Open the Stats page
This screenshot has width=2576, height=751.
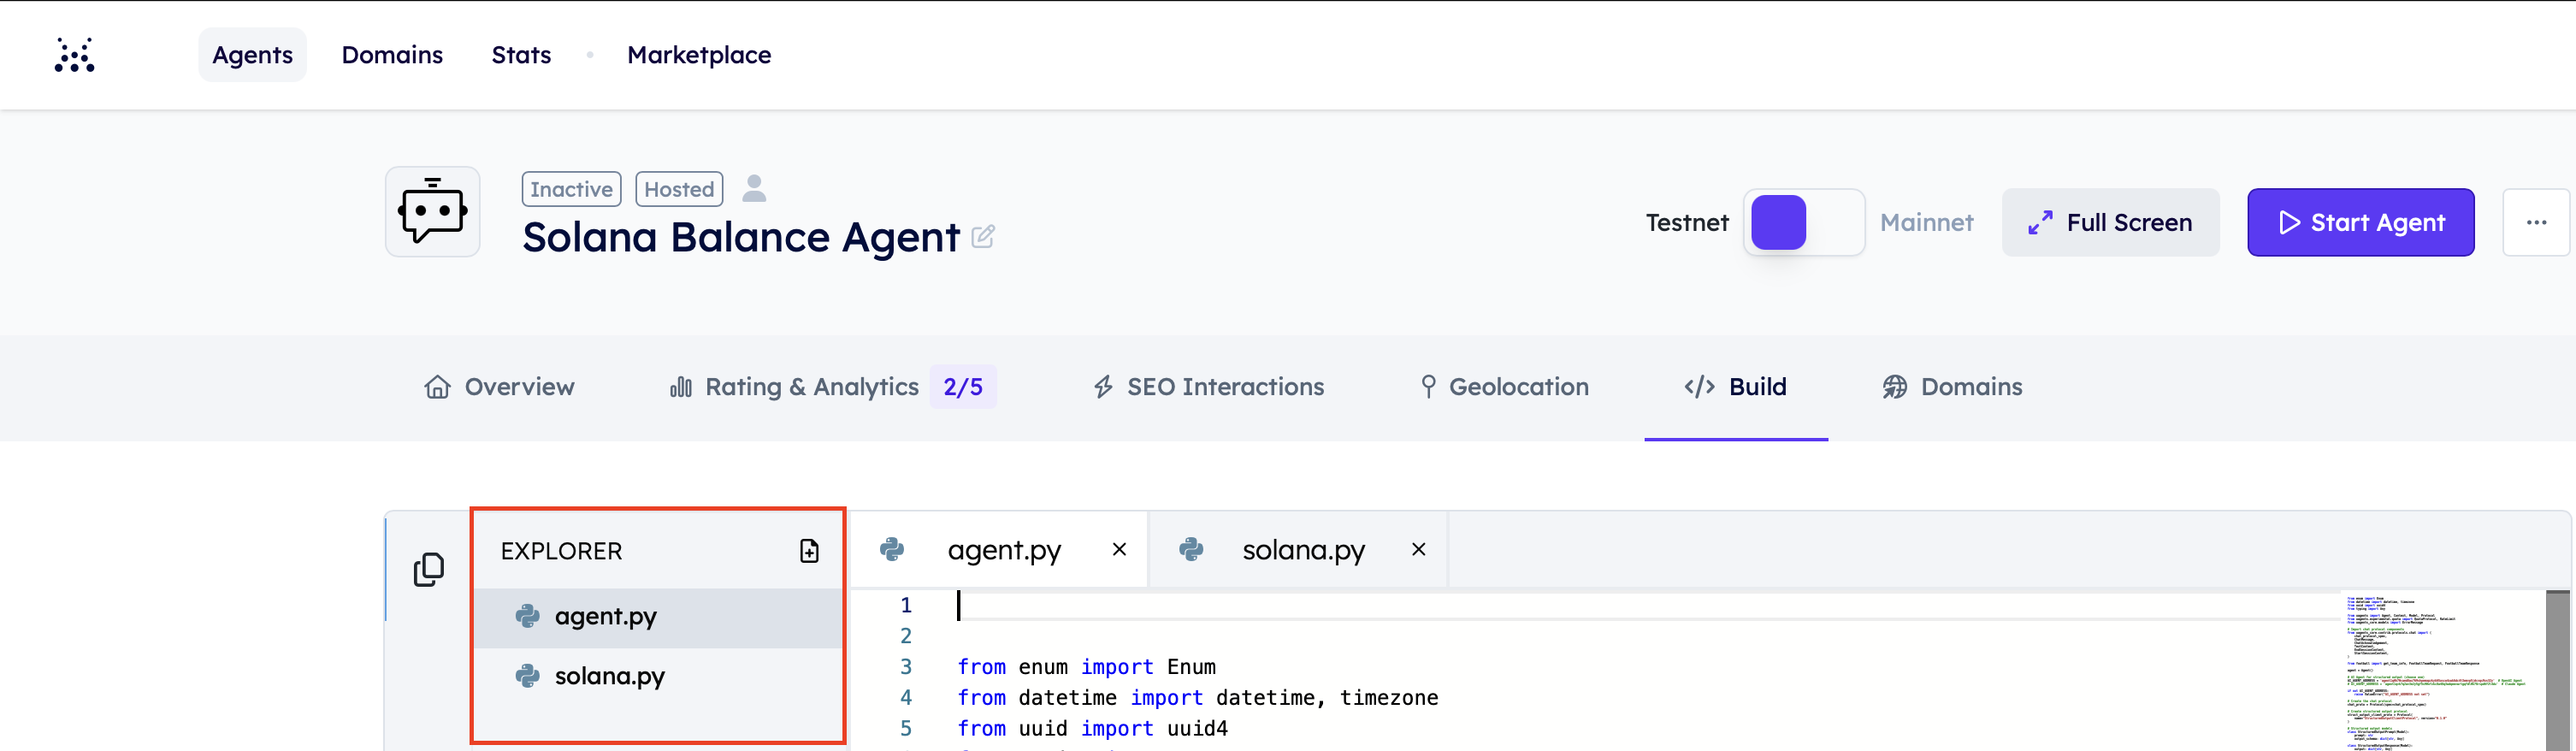pos(521,55)
